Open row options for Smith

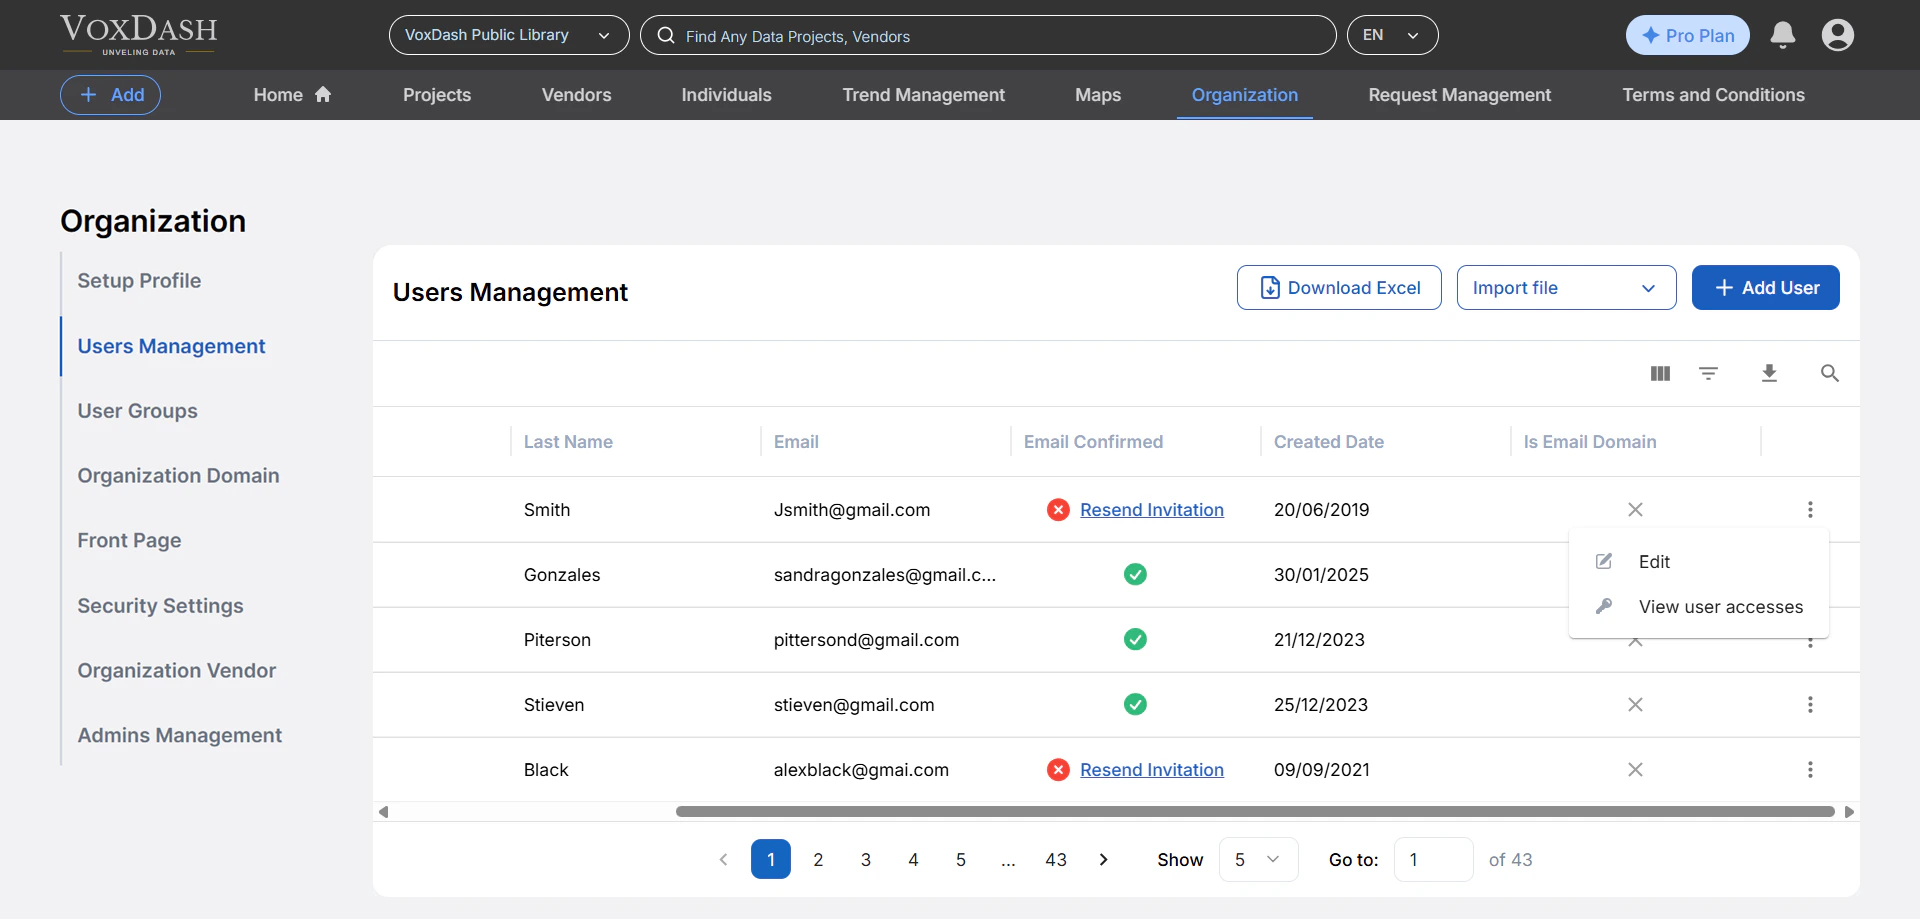pos(1810,510)
